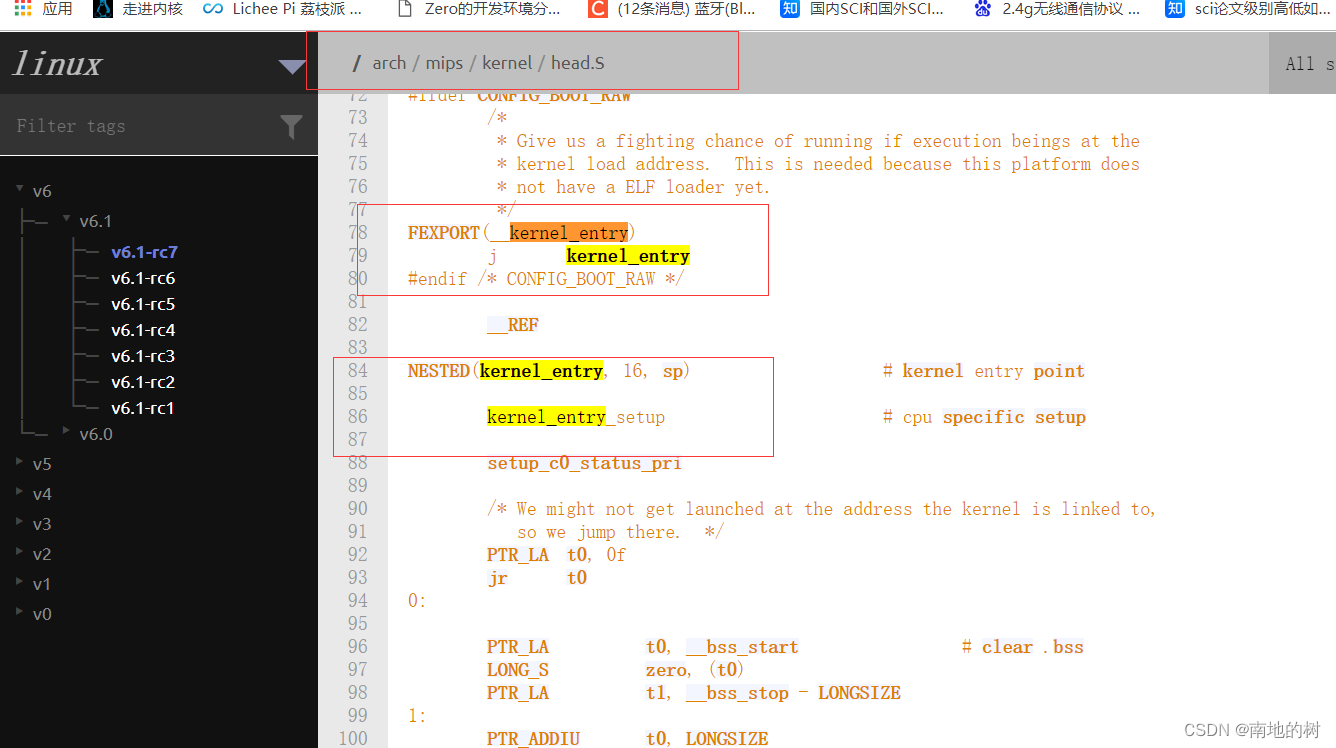Open the 2.4g无线通信协议 bookmark
Viewport: 1336px width, 748px height.
click(1058, 9)
